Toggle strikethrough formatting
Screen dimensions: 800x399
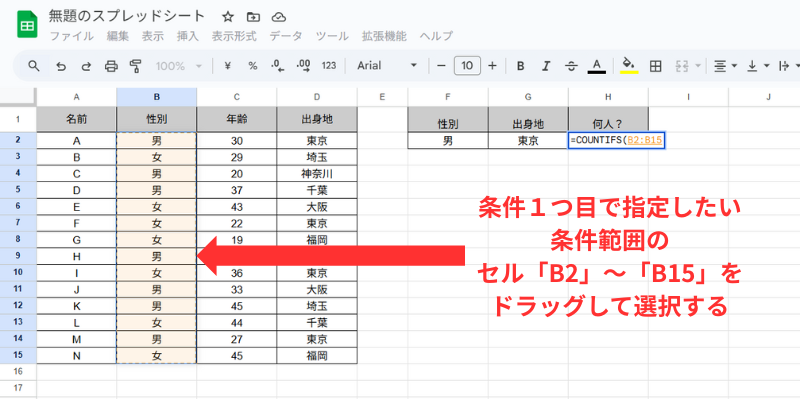pyautogui.click(x=571, y=66)
